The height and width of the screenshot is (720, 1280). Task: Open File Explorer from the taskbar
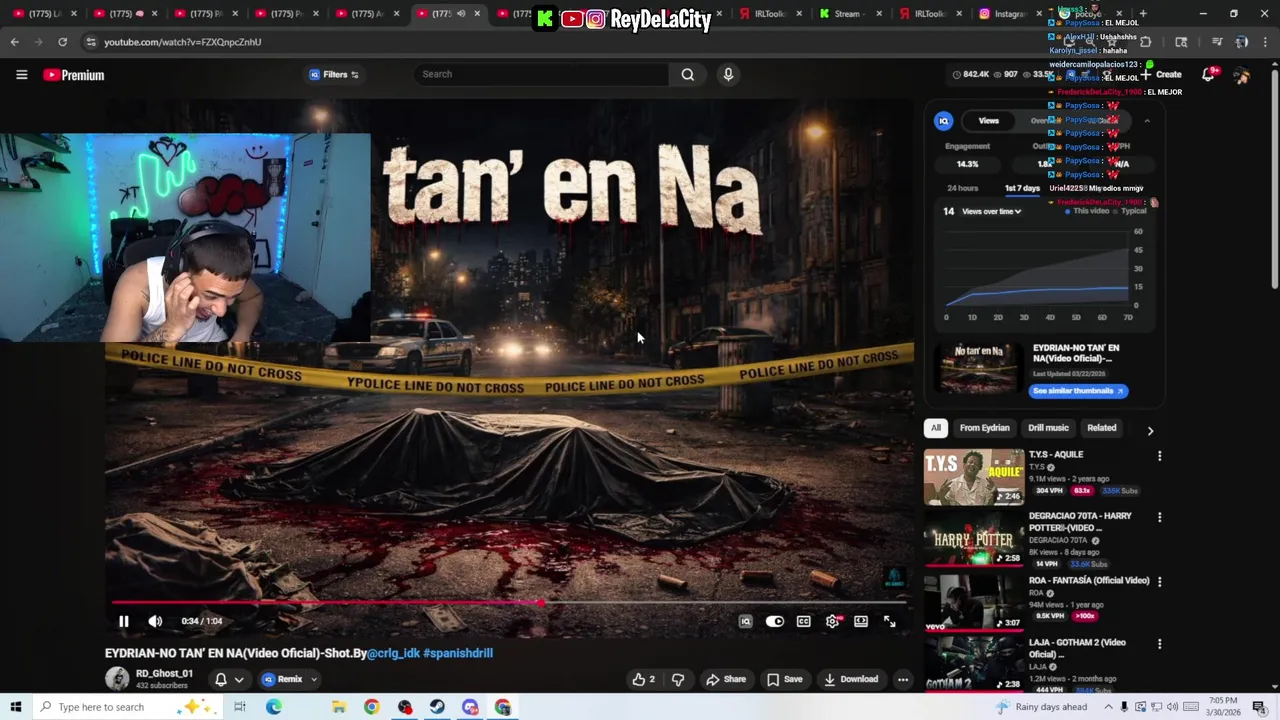click(339, 707)
